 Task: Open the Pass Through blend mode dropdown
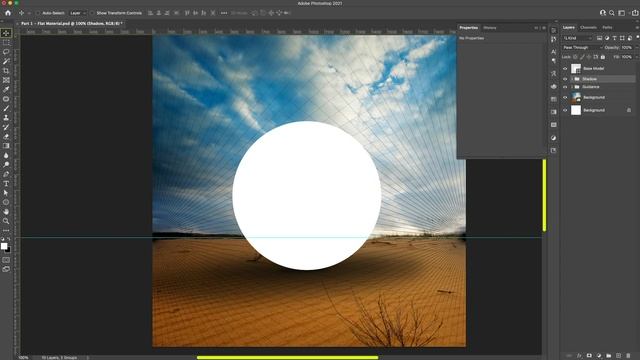582,48
